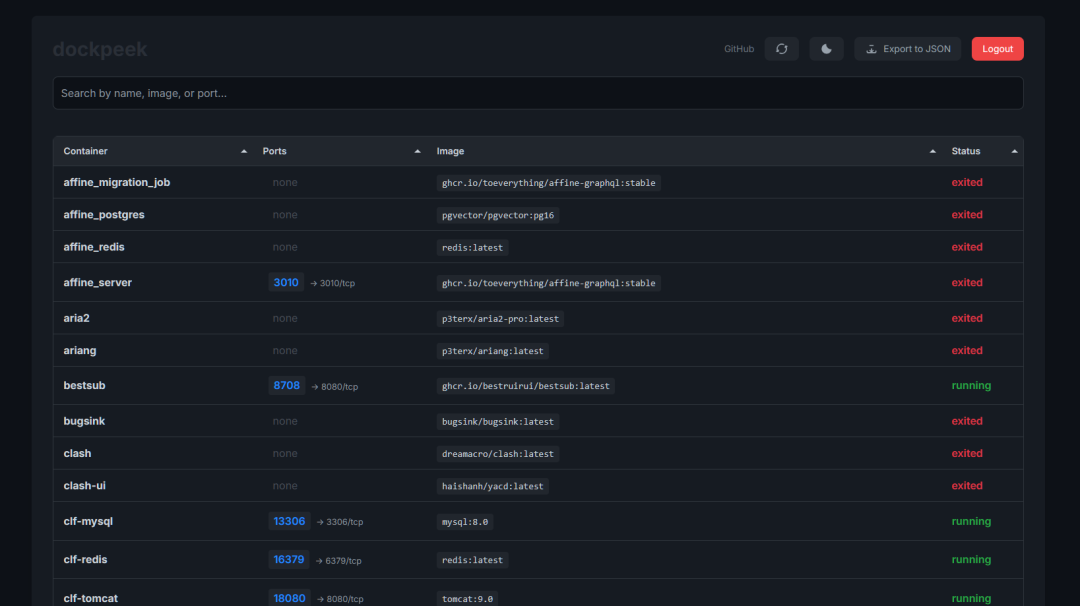Image resolution: width=1080 pixels, height=606 pixels.
Task: Select bugsink container name
Action: tap(84, 421)
